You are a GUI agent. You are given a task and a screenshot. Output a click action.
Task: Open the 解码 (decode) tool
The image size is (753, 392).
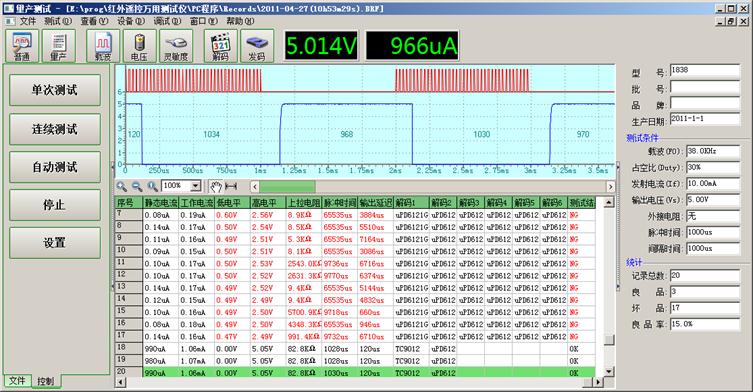click(220, 46)
